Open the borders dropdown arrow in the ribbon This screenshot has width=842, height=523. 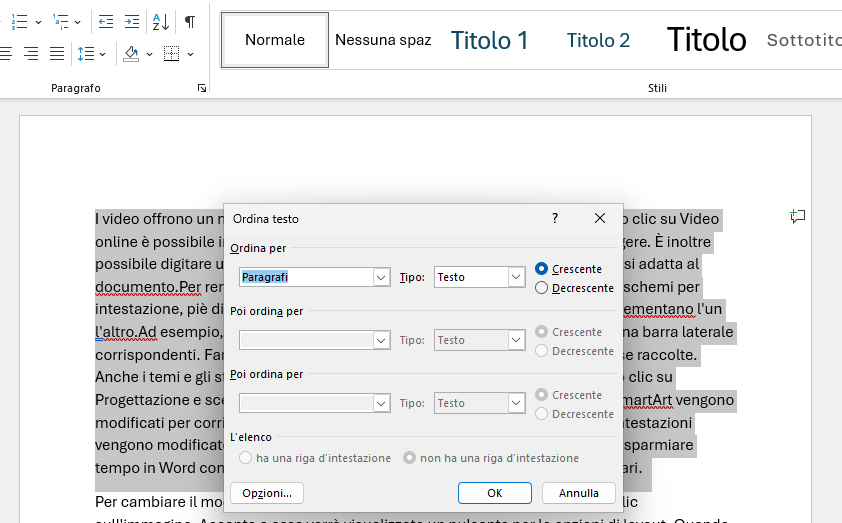[x=190, y=54]
